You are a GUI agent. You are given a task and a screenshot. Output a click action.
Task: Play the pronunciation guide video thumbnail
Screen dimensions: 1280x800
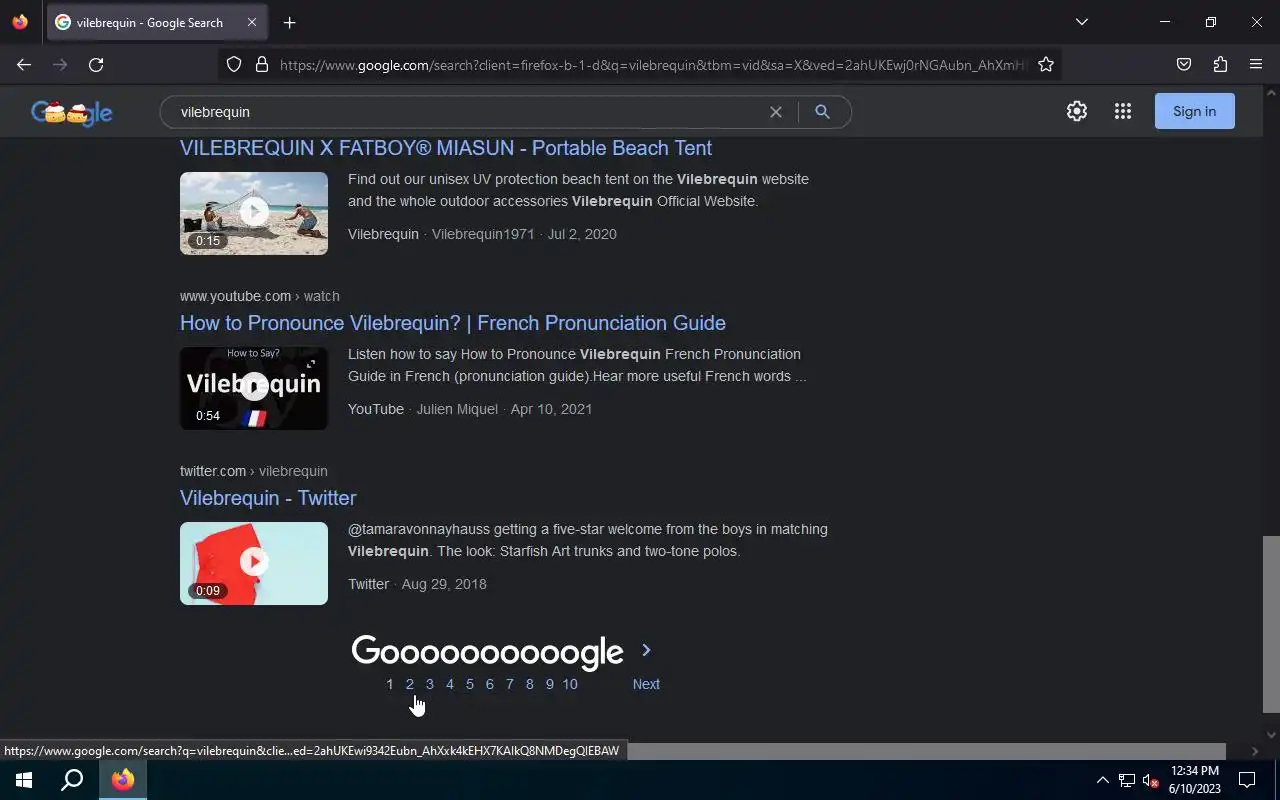(254, 388)
